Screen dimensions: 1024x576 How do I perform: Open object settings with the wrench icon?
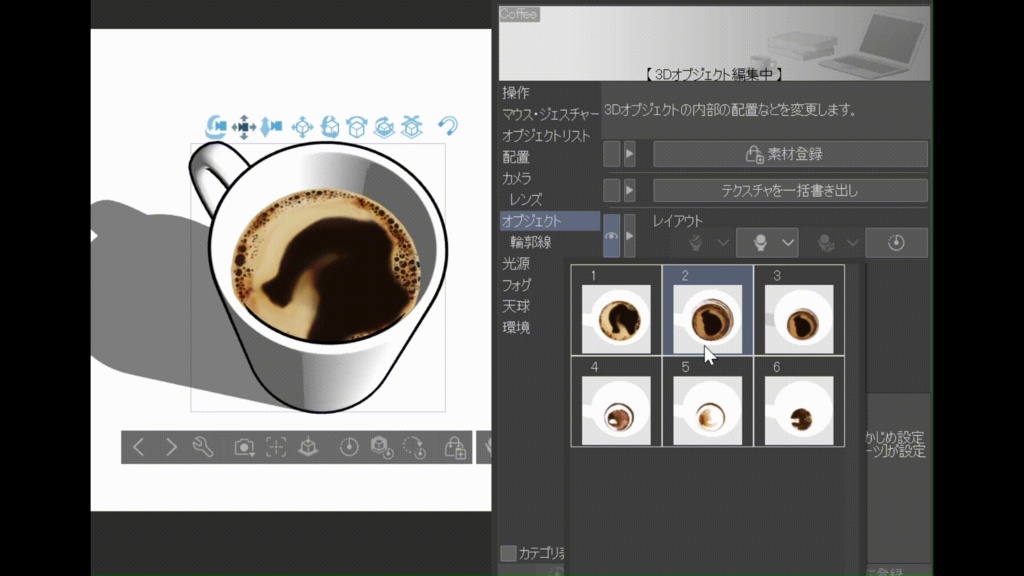[203, 447]
